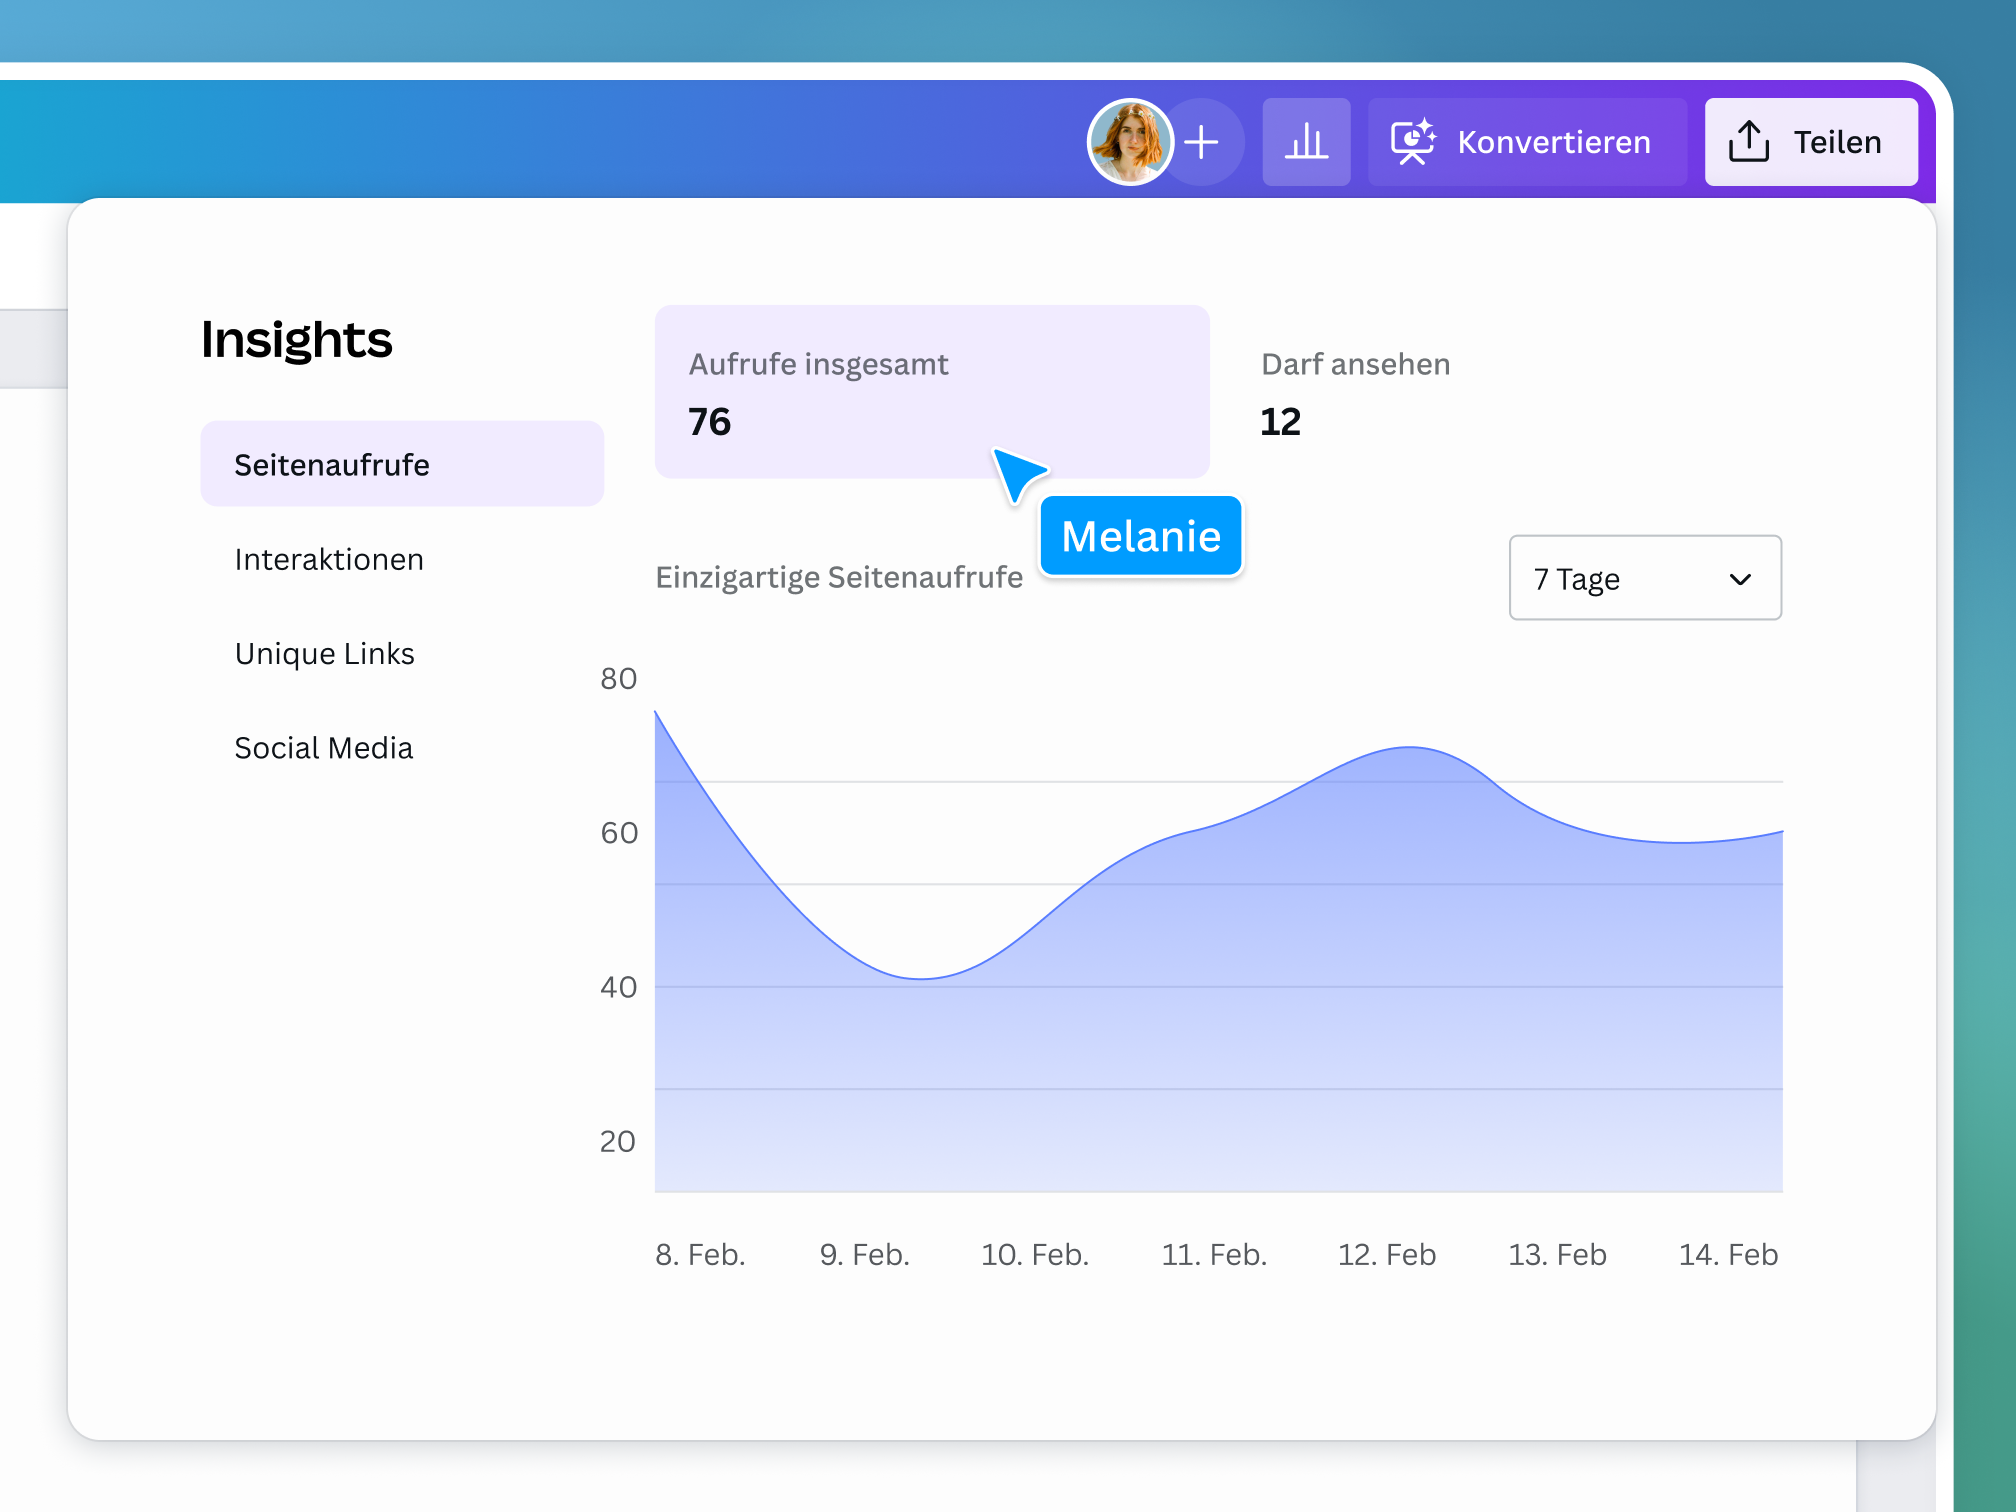Click the share upload icon beside Teilen
2016x1512 pixels.
point(1749,141)
